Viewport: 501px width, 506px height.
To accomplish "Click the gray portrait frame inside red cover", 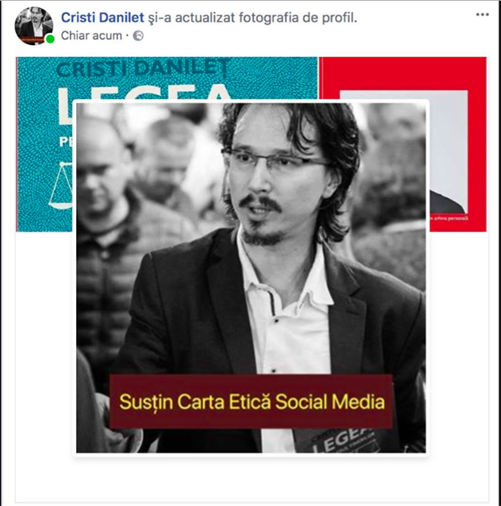I will (x=447, y=150).
